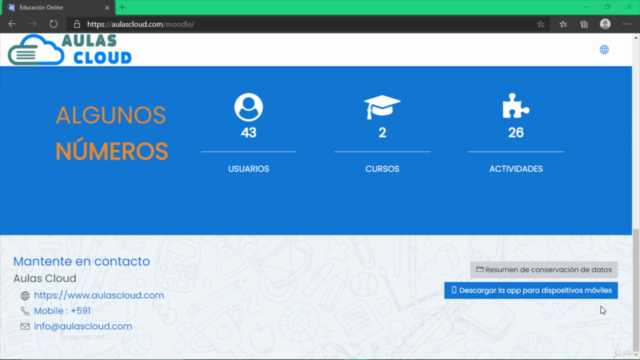Click the envelope icon beside email
640x360 pixels.
pos(25,327)
